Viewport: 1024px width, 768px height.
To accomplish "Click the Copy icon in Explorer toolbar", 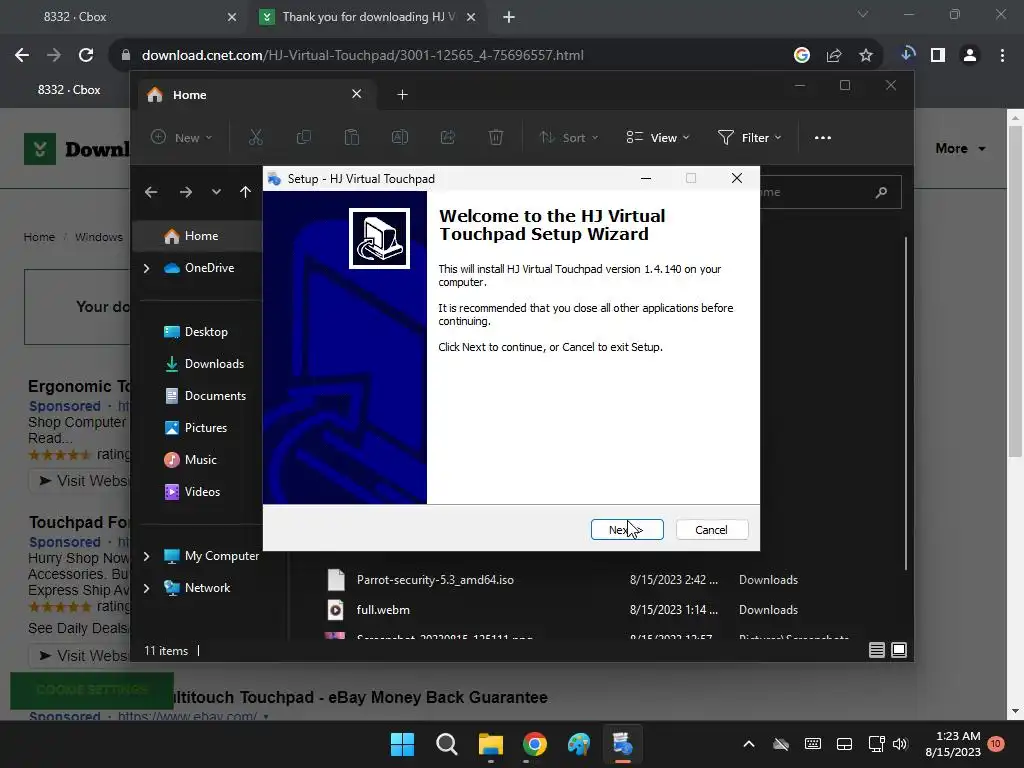I will (x=304, y=137).
